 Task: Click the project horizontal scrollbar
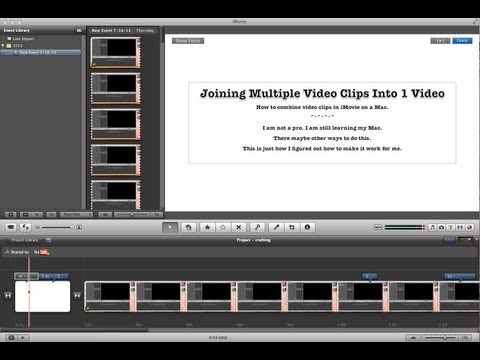coord(74,330)
